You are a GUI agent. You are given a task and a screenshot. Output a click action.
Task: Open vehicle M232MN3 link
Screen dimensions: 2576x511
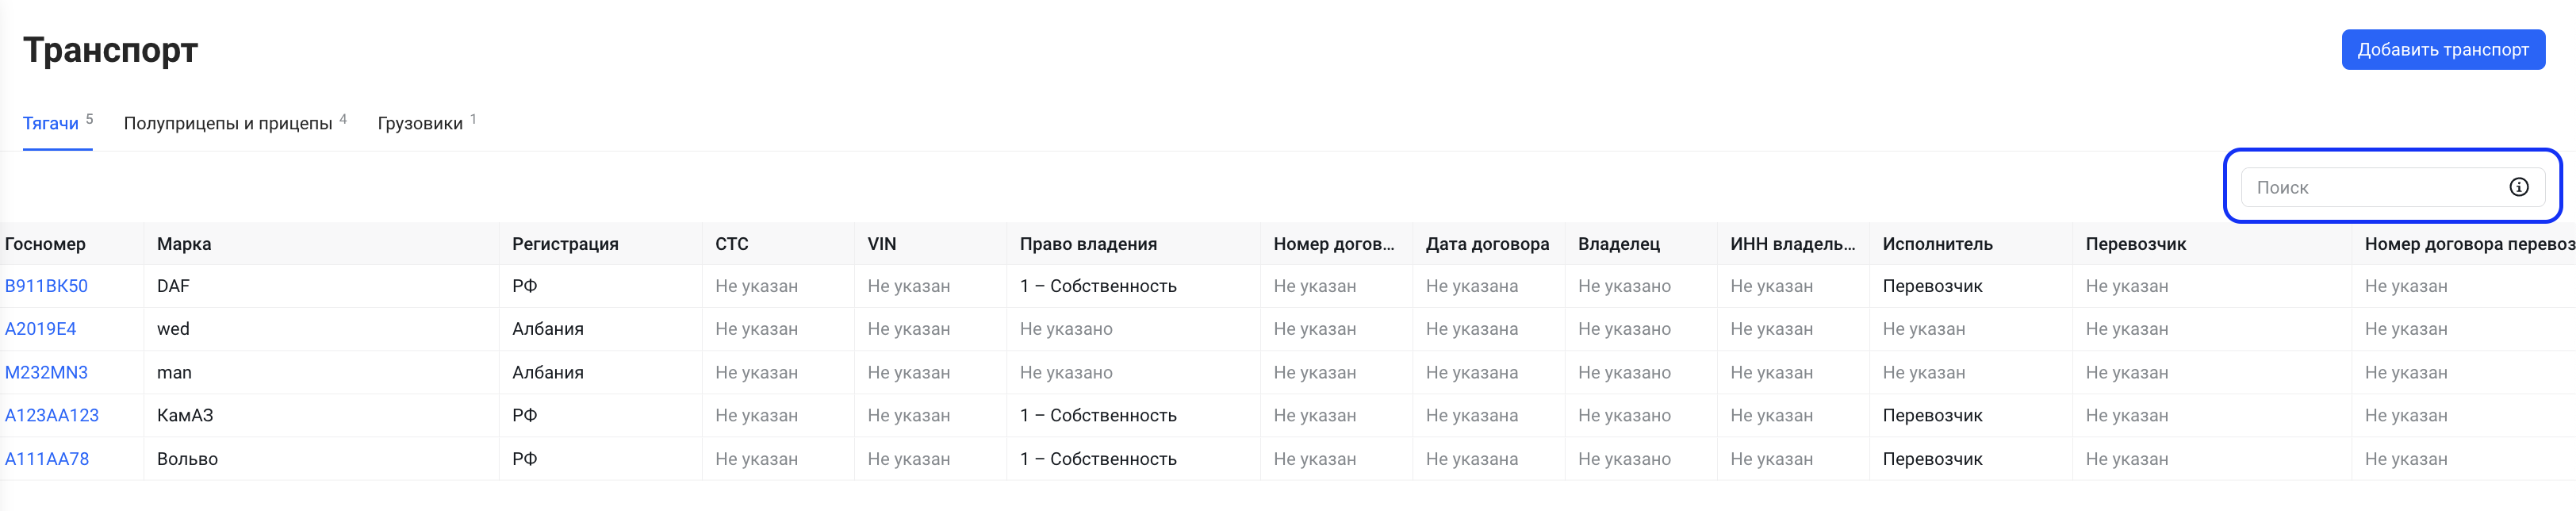46,372
